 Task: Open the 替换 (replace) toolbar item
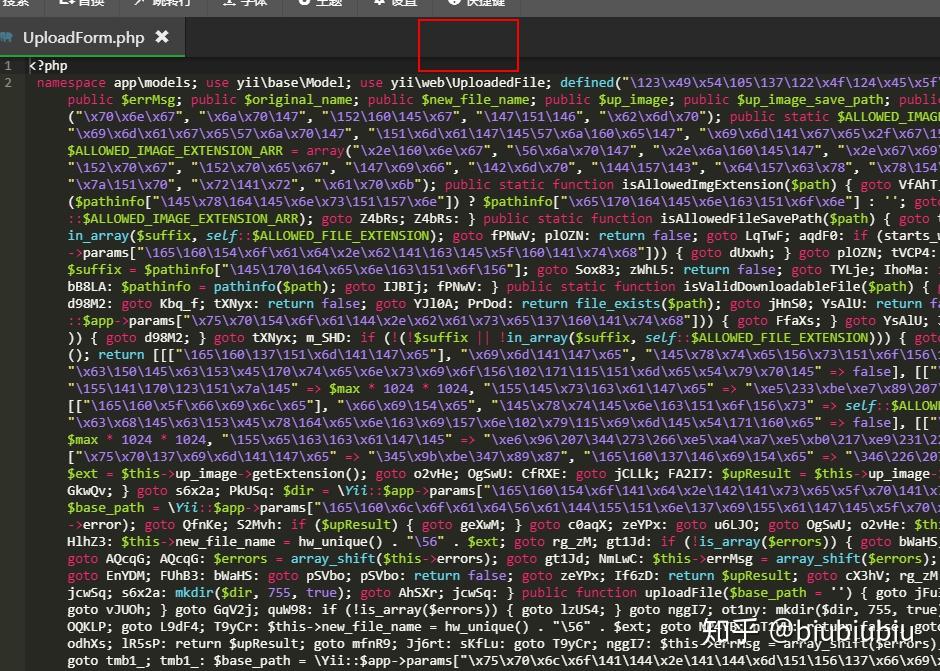82,3
